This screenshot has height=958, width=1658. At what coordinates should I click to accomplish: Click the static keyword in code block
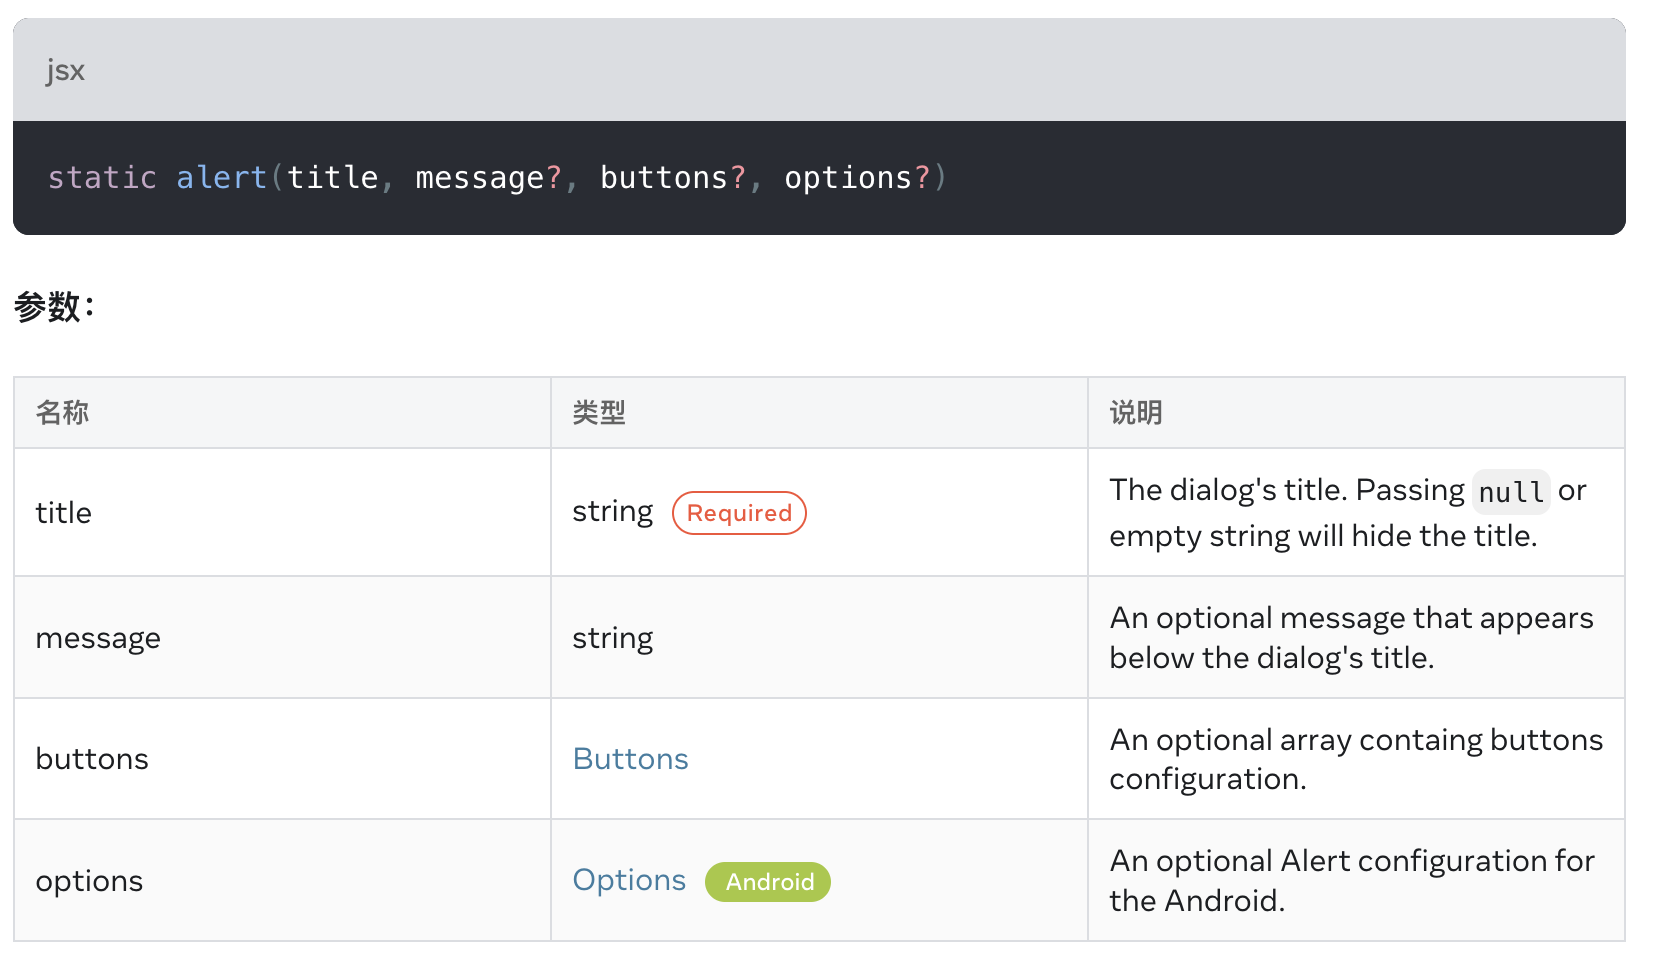(102, 178)
